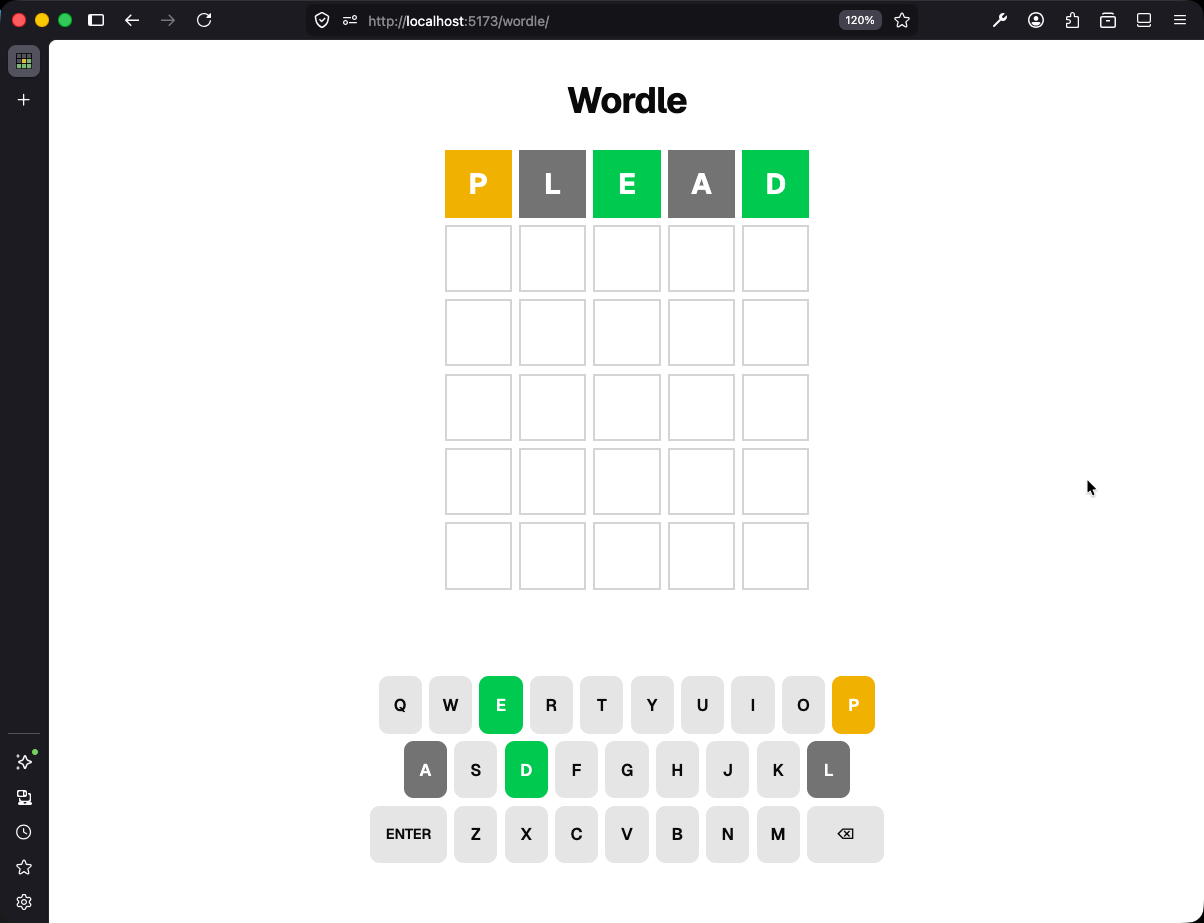
Task: Click the green E tile in grid
Action: pos(627,184)
